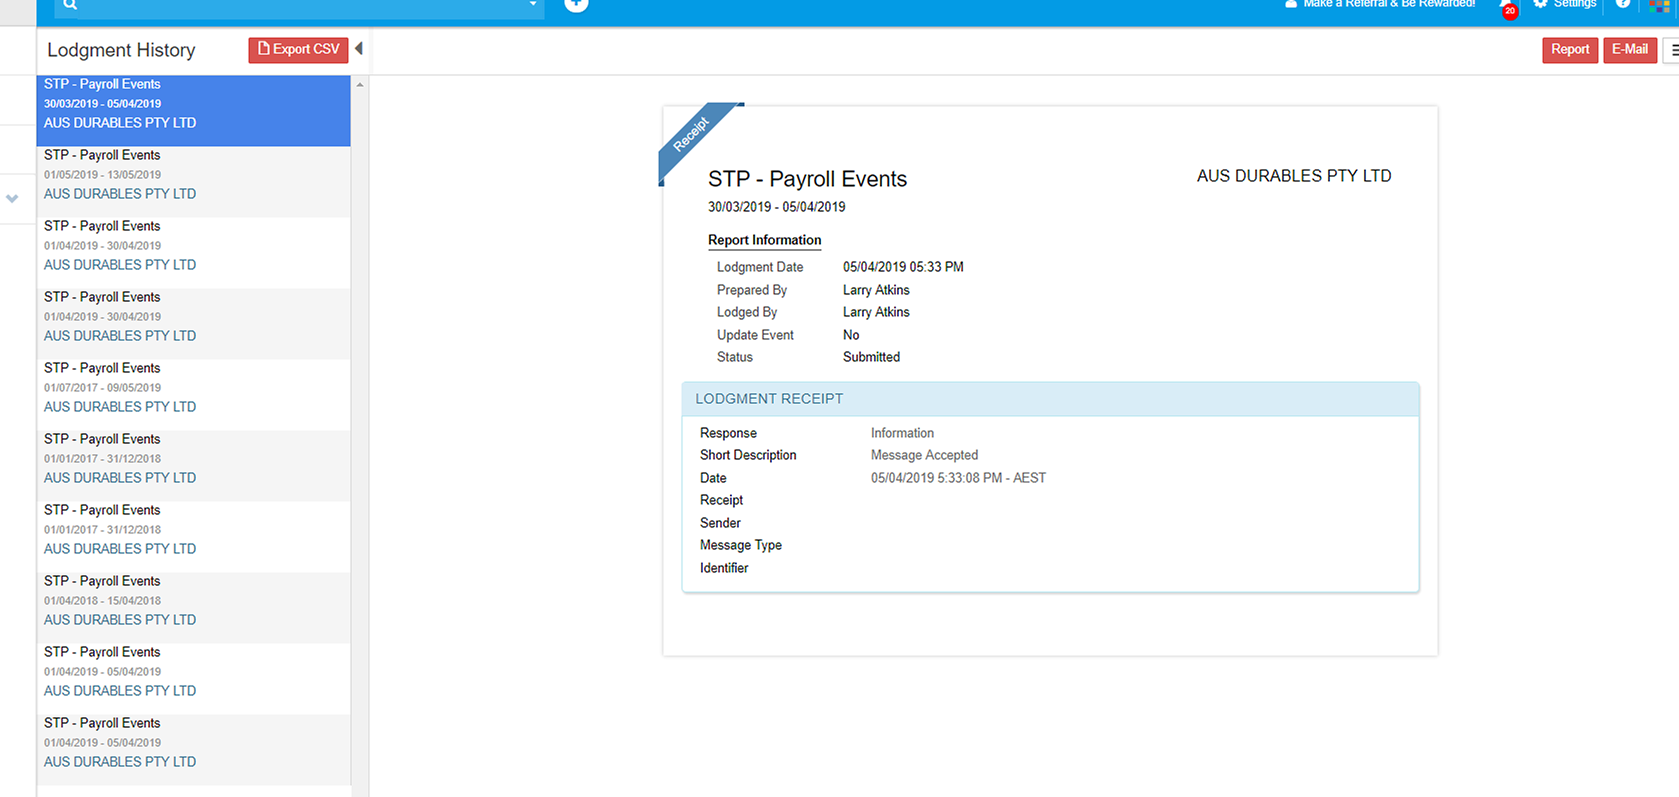
Task: Collapse the Lodgment History panel arrow
Action: point(359,49)
